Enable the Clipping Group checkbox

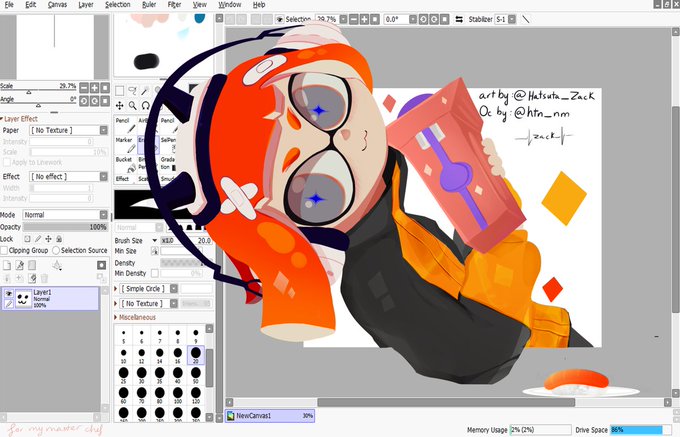click(x=4, y=250)
